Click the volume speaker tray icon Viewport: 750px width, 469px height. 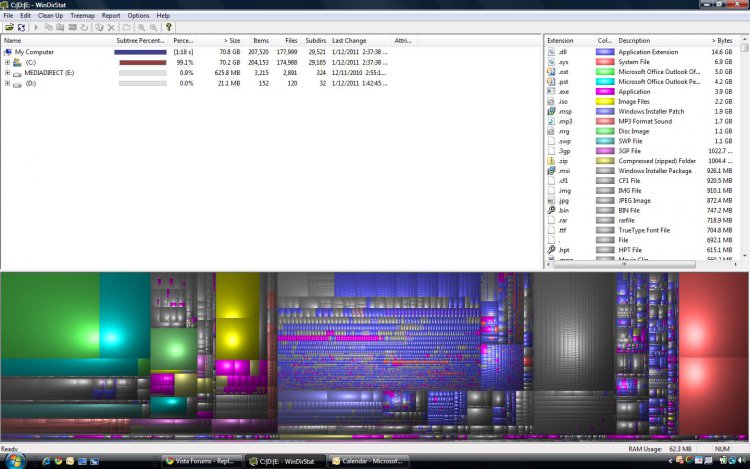click(x=740, y=461)
